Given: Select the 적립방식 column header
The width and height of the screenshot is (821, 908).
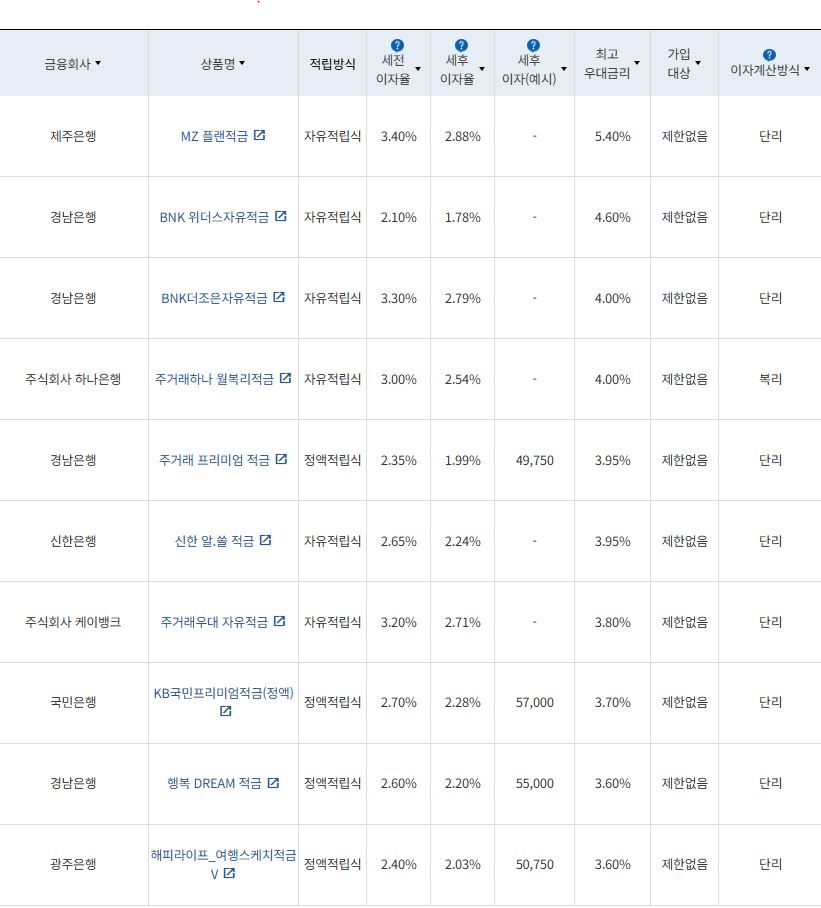Looking at the screenshot, I should tap(332, 63).
